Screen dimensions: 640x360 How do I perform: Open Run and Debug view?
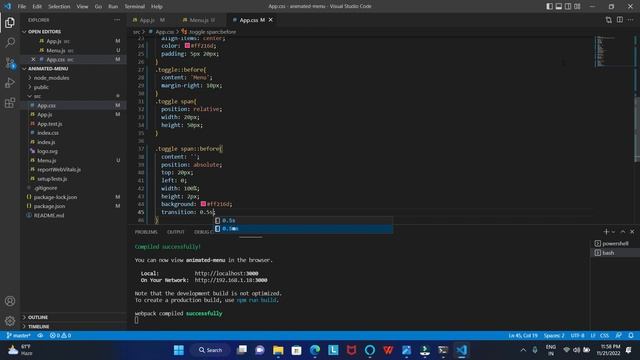pyautogui.click(x=10, y=82)
